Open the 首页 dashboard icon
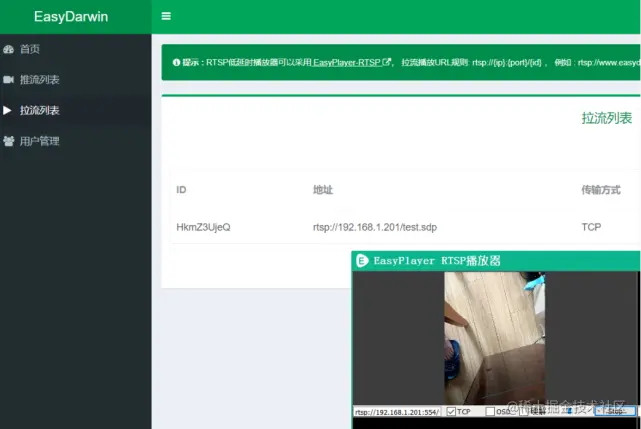 click(x=9, y=49)
